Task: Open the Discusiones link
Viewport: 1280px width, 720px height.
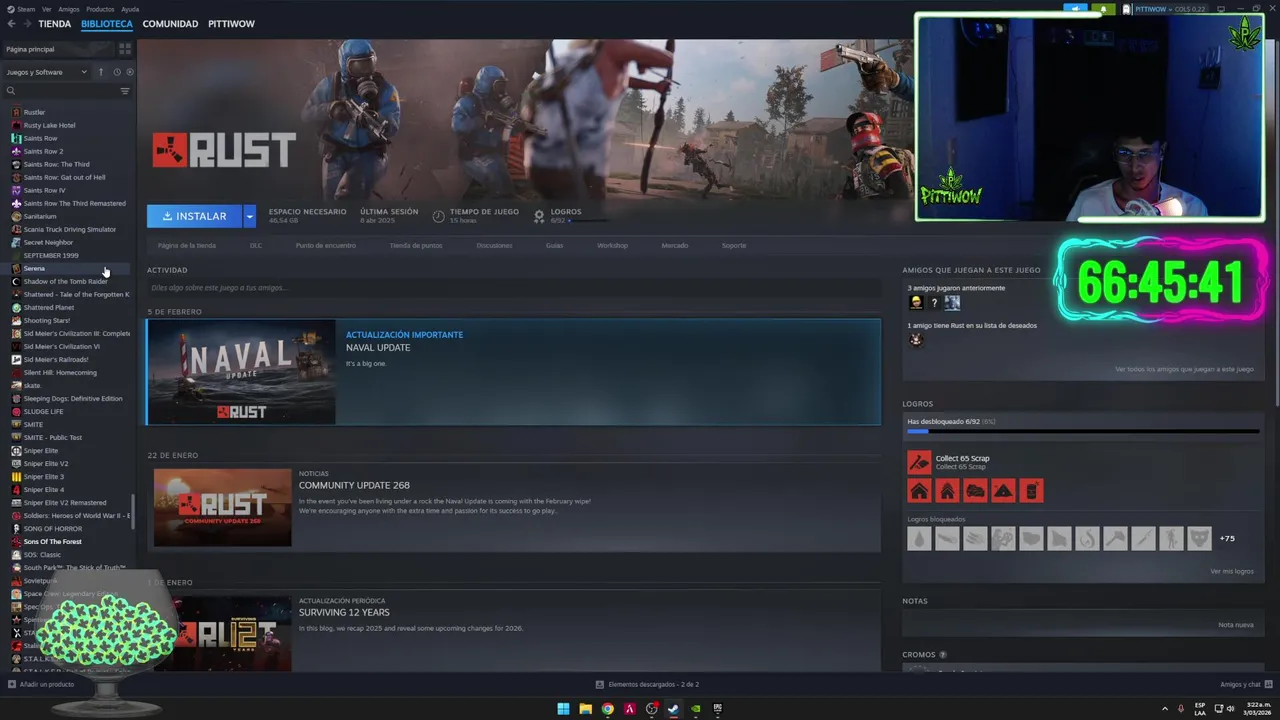Action: click(494, 245)
